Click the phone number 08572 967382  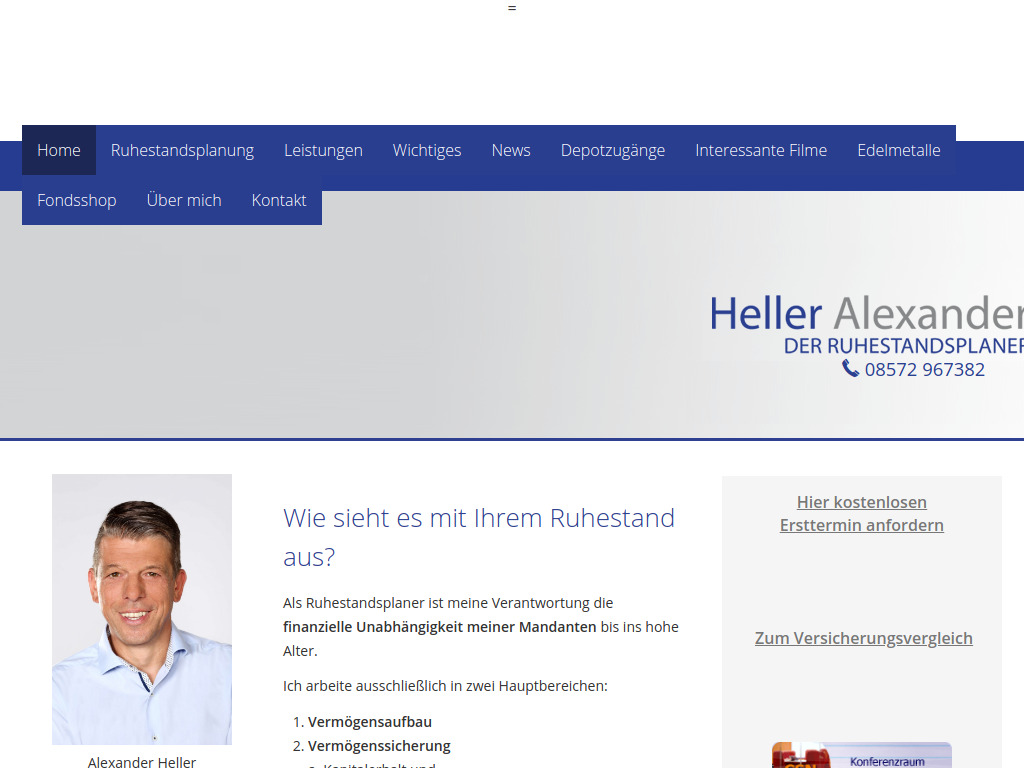point(925,369)
